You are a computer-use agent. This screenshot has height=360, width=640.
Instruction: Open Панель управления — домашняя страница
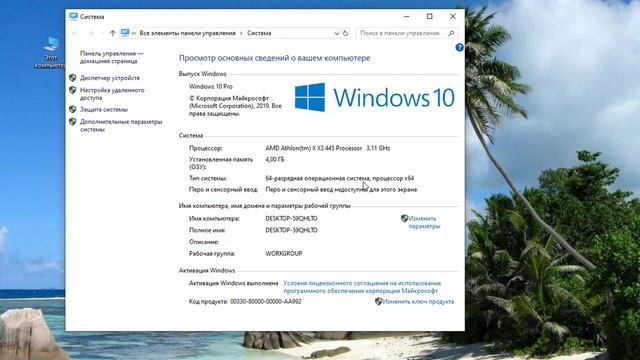[x=111, y=57]
